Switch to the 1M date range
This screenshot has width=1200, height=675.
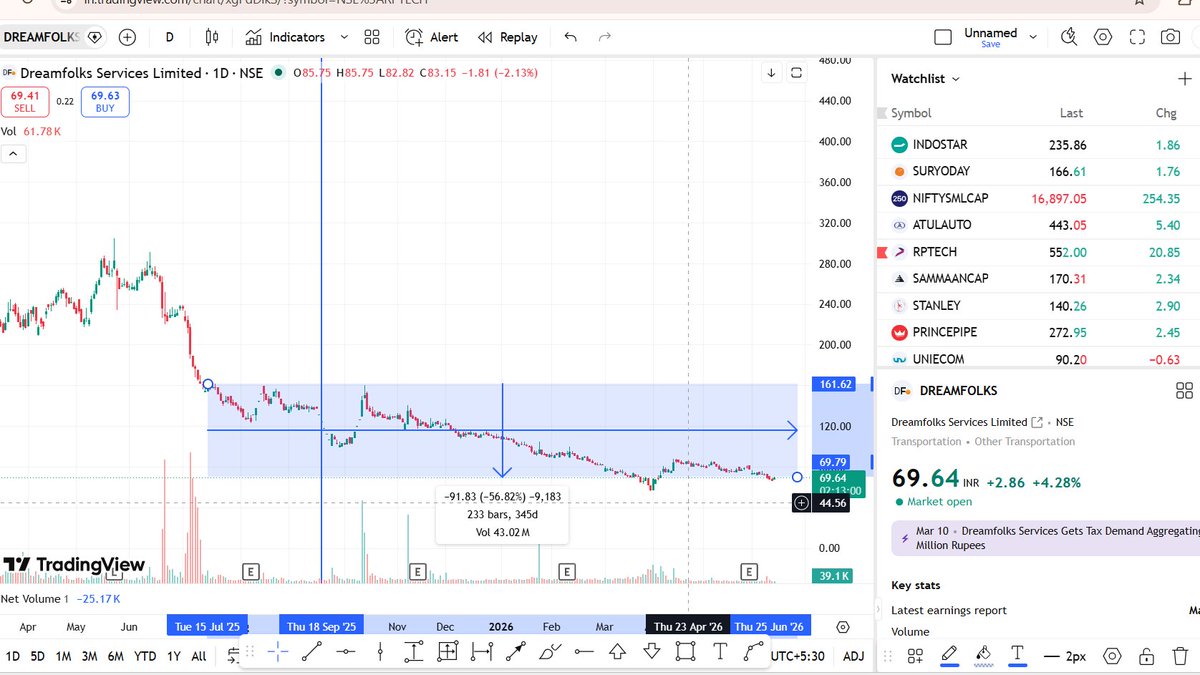63,656
